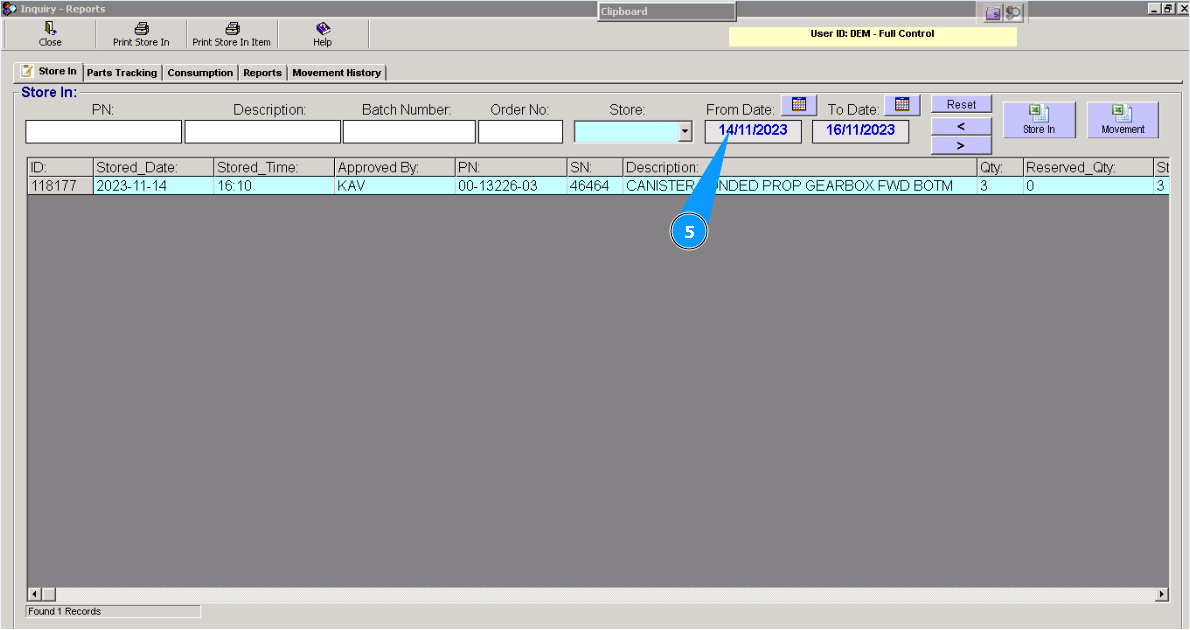Viewport: 1190px width, 630px height.
Task: Click the Clipboard box in title bar
Action: tap(666, 11)
